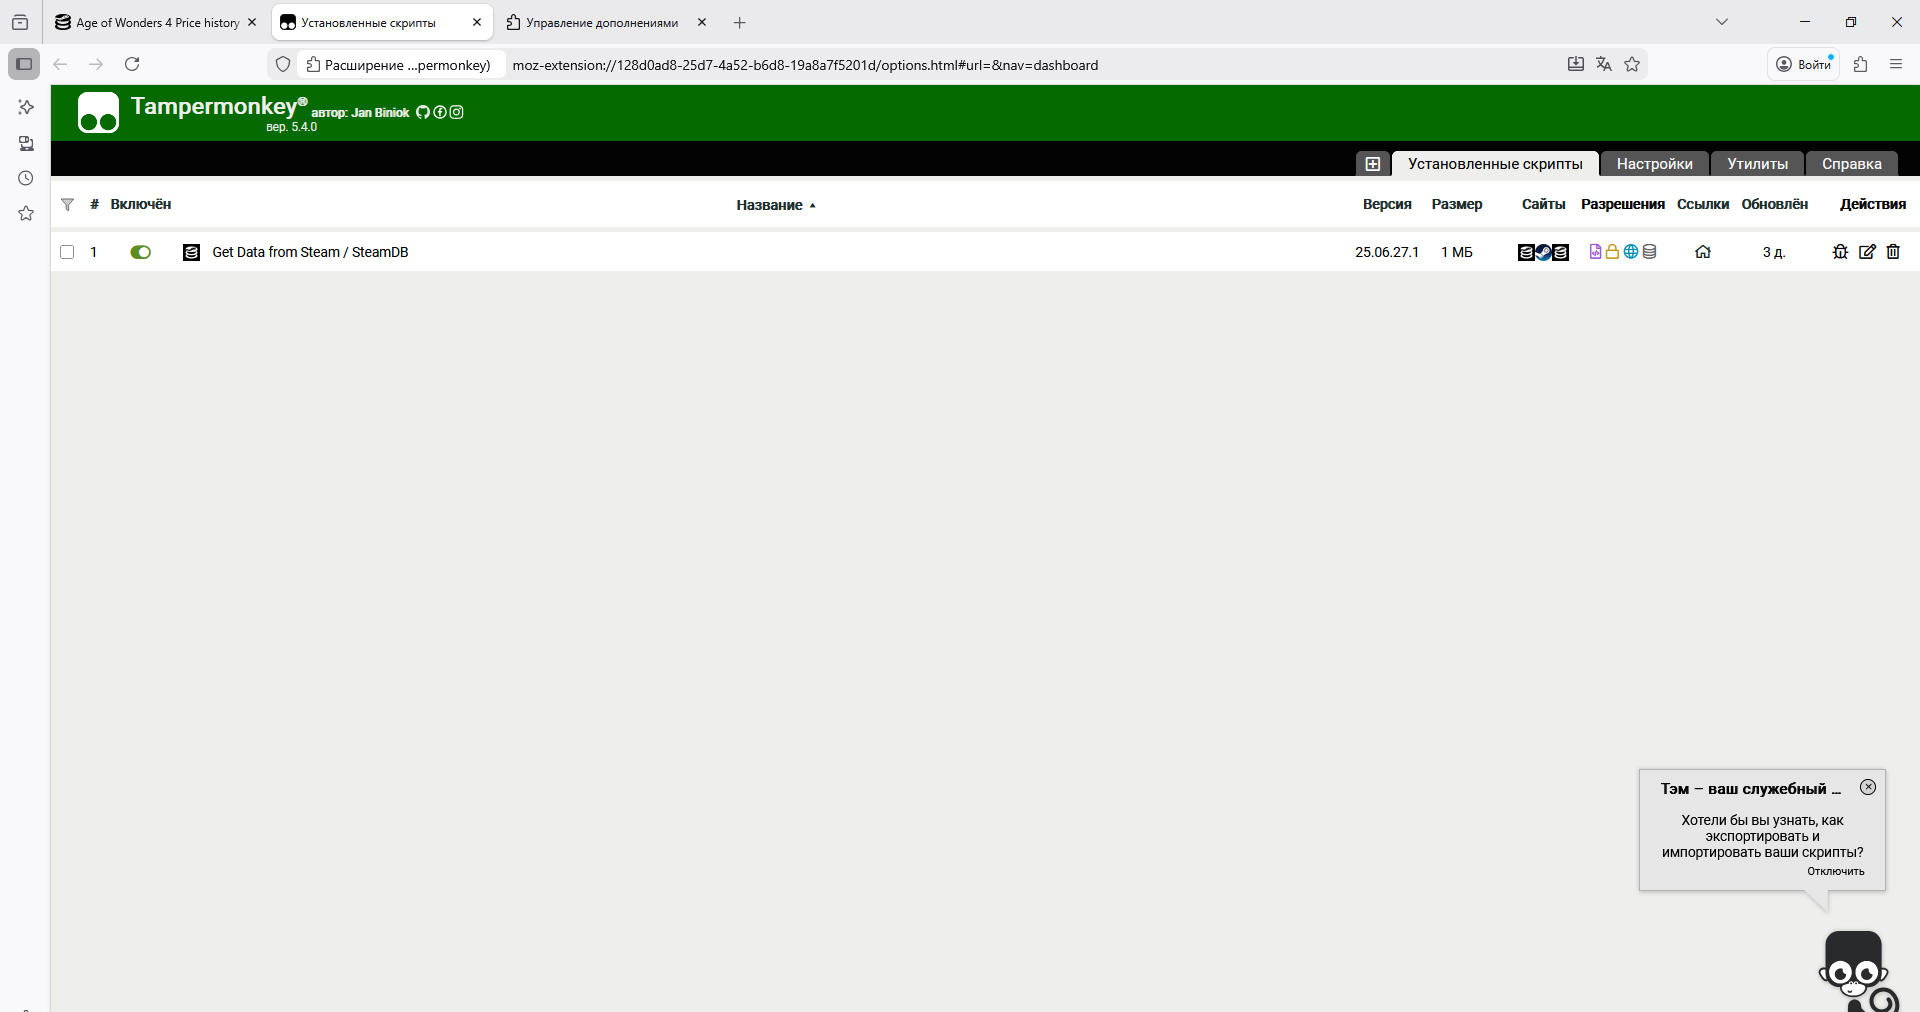Sort by the Включён column header

point(141,204)
